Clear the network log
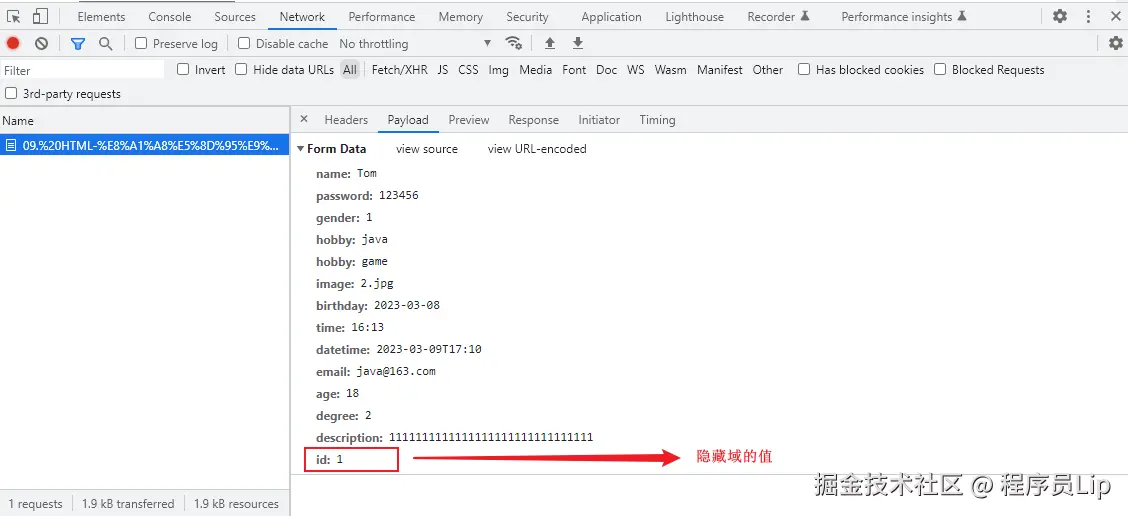Viewport: 1128px width, 516px height. pos(41,43)
